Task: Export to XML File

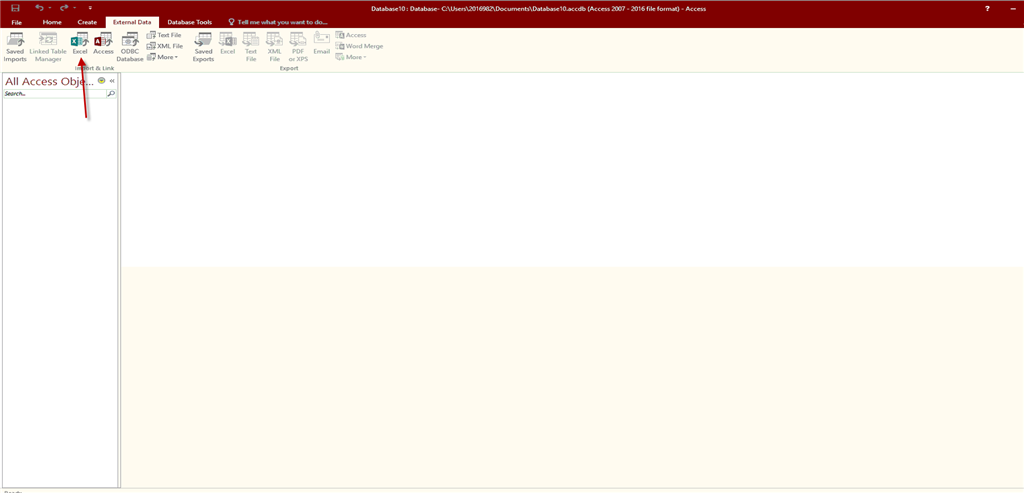Action: point(274,46)
